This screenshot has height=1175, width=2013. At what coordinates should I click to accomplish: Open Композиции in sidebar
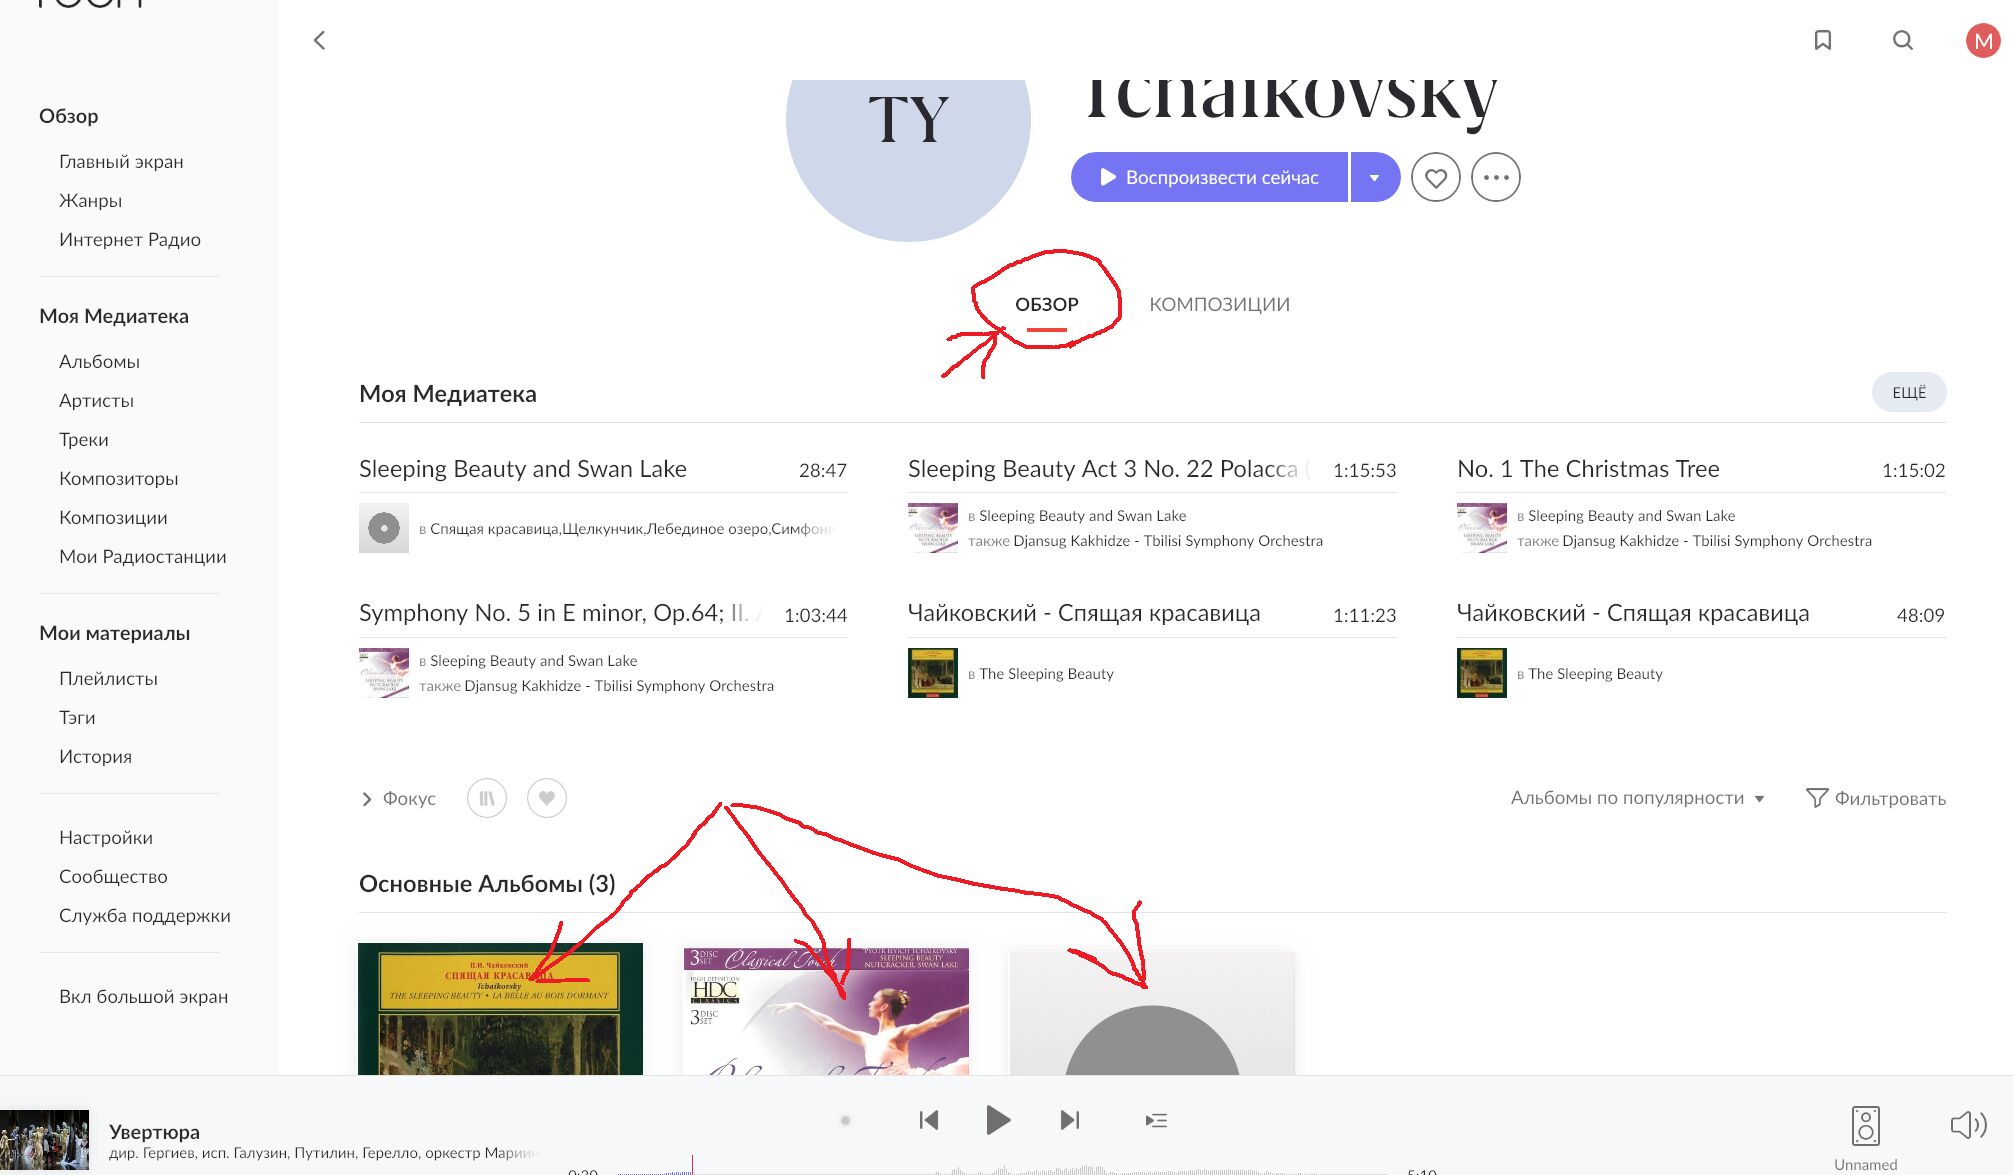click(x=113, y=517)
